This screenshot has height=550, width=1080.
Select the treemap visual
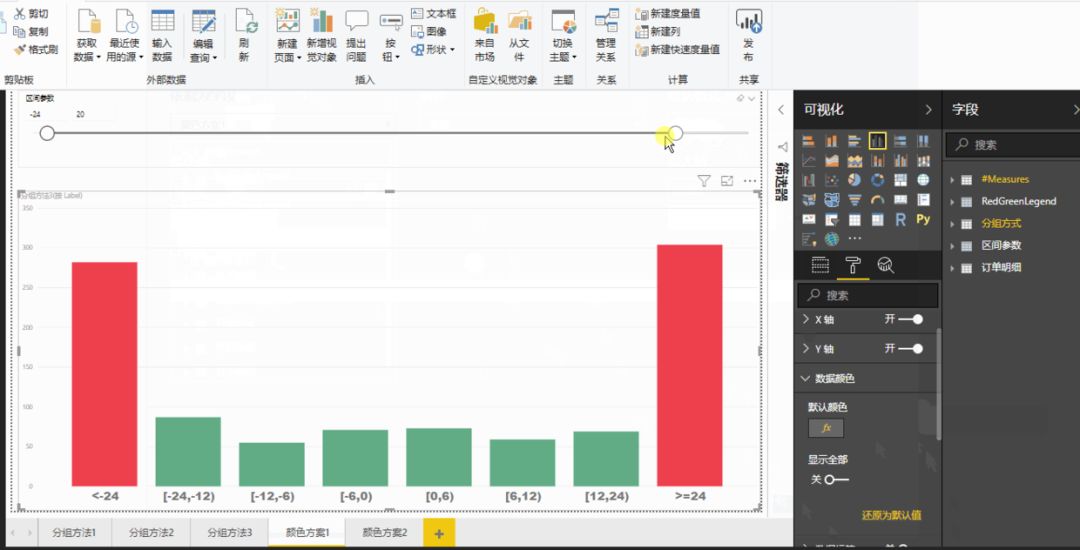coord(900,180)
